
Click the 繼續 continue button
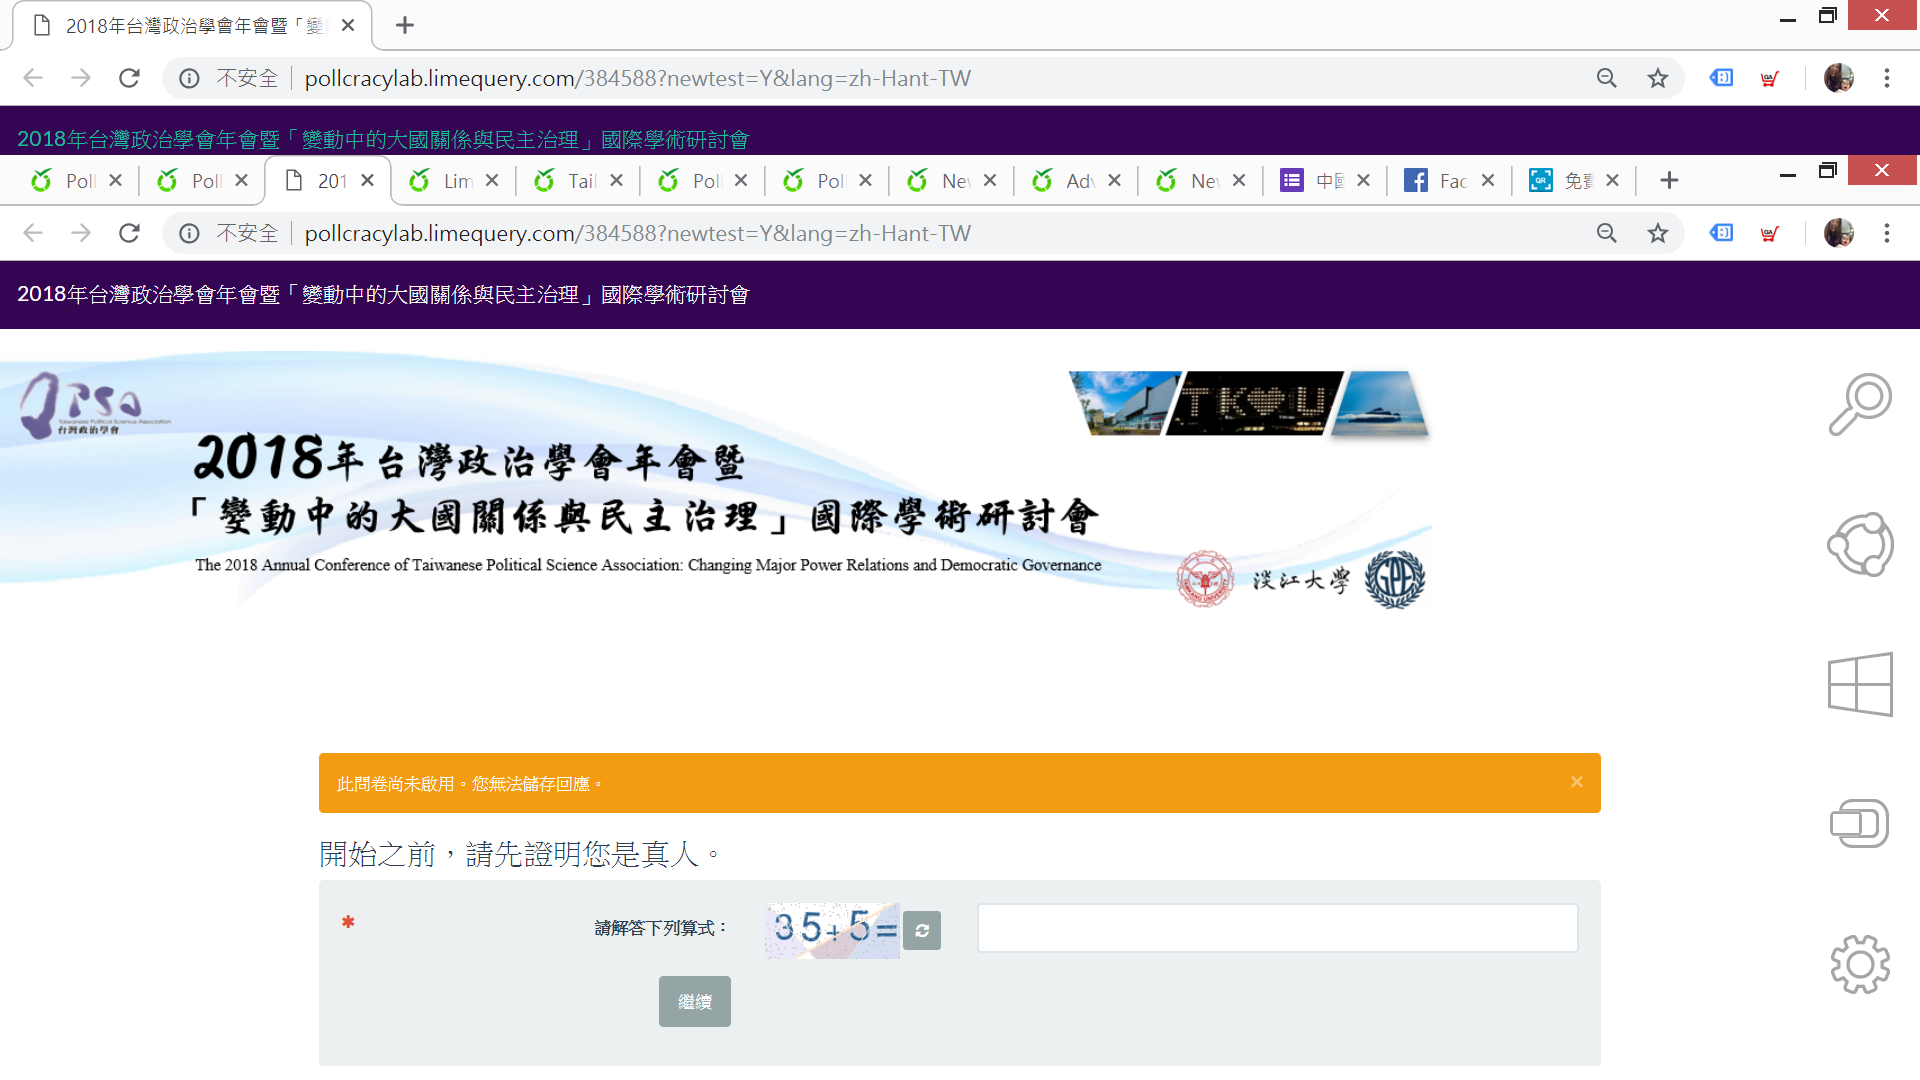[x=694, y=1001]
